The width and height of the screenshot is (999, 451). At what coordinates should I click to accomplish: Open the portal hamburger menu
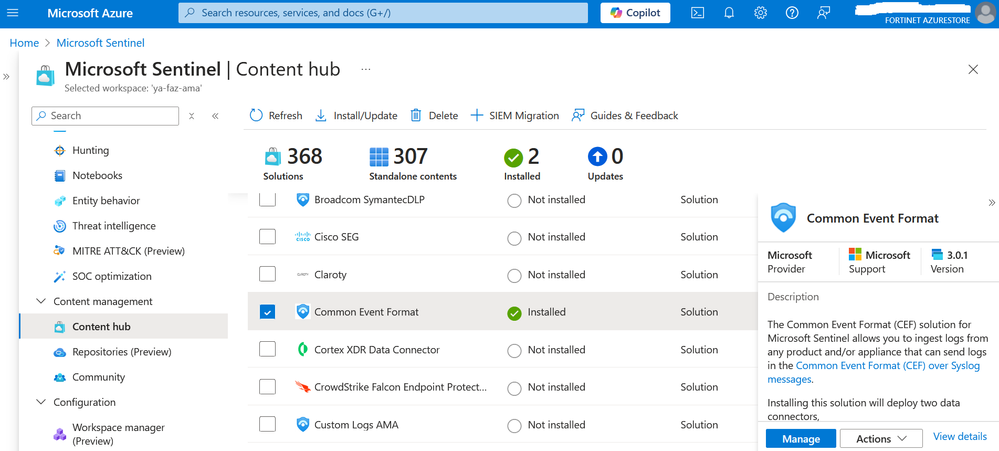(x=13, y=13)
